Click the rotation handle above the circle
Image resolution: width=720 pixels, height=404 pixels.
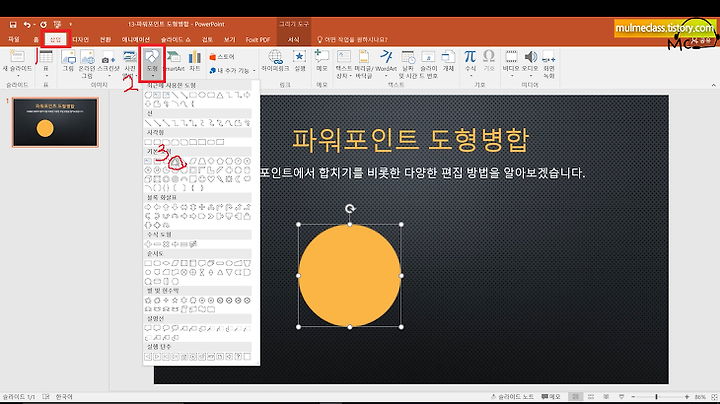(350, 209)
